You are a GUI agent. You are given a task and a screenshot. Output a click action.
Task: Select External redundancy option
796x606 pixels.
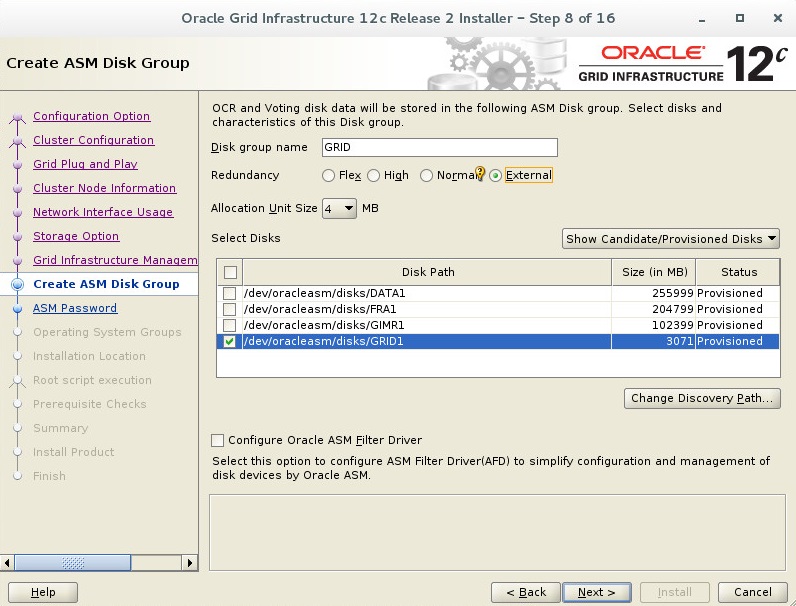pos(495,176)
